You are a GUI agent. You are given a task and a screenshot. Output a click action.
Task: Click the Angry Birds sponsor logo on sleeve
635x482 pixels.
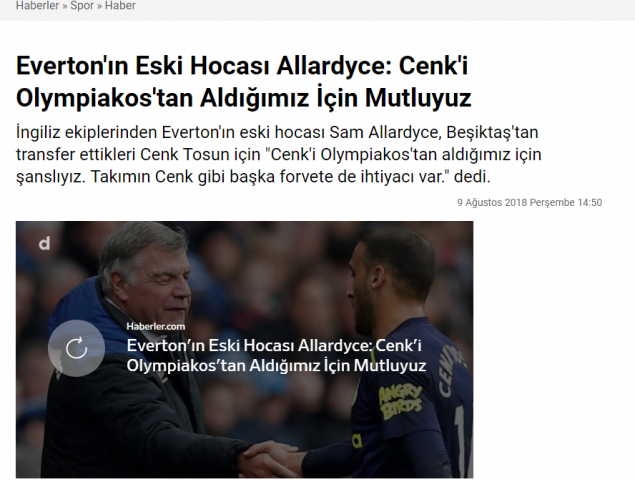pos(400,401)
